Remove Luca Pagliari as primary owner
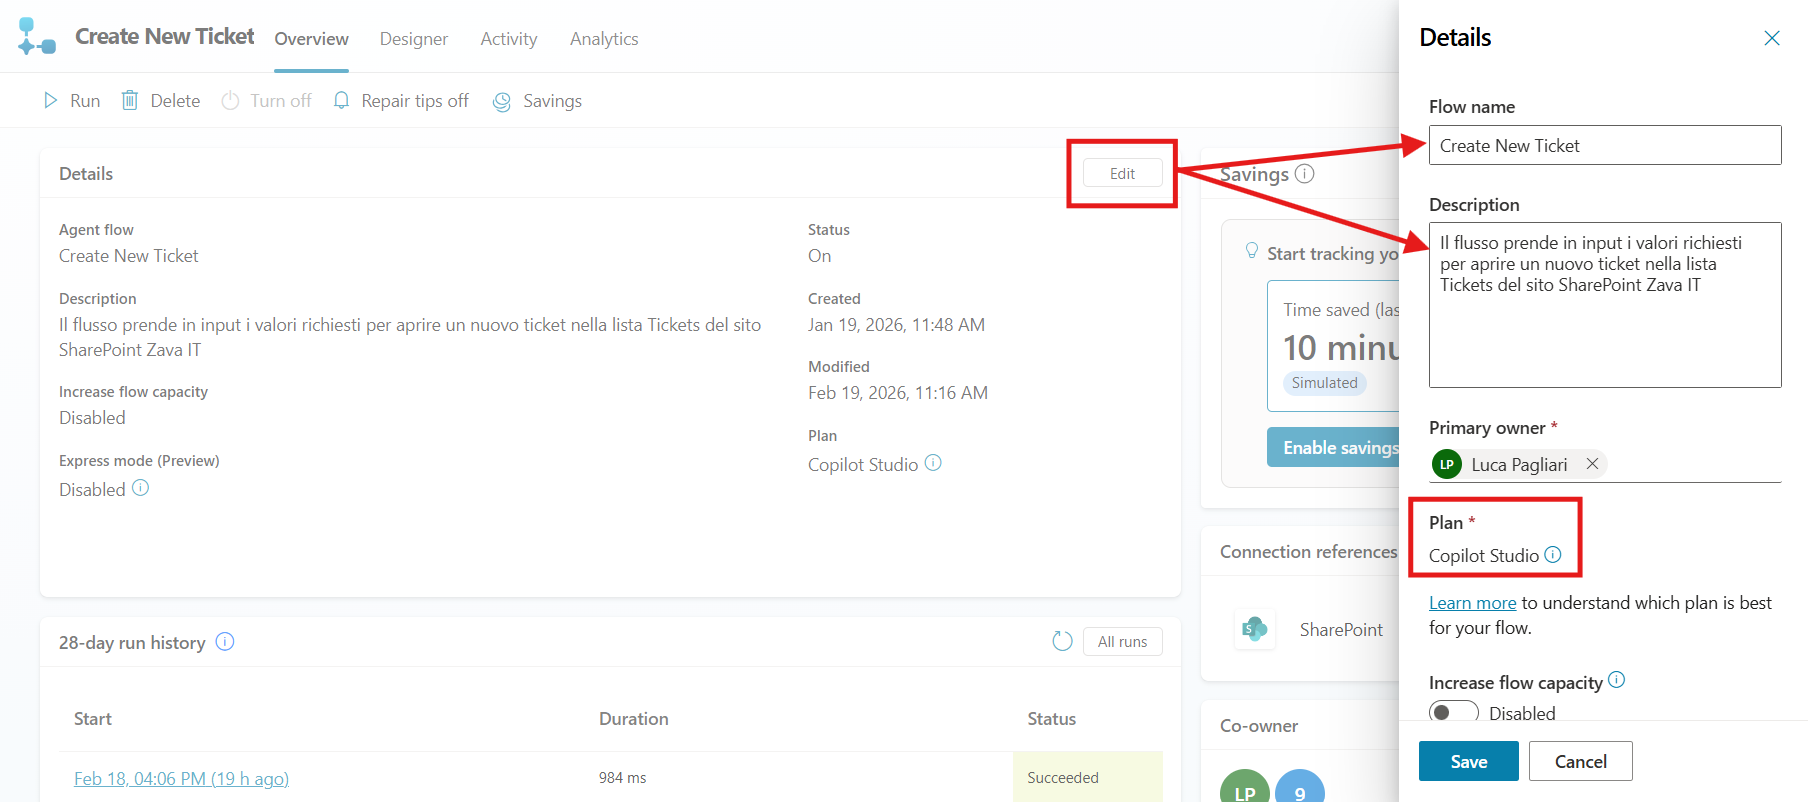This screenshot has height=802, width=1808. [1592, 464]
